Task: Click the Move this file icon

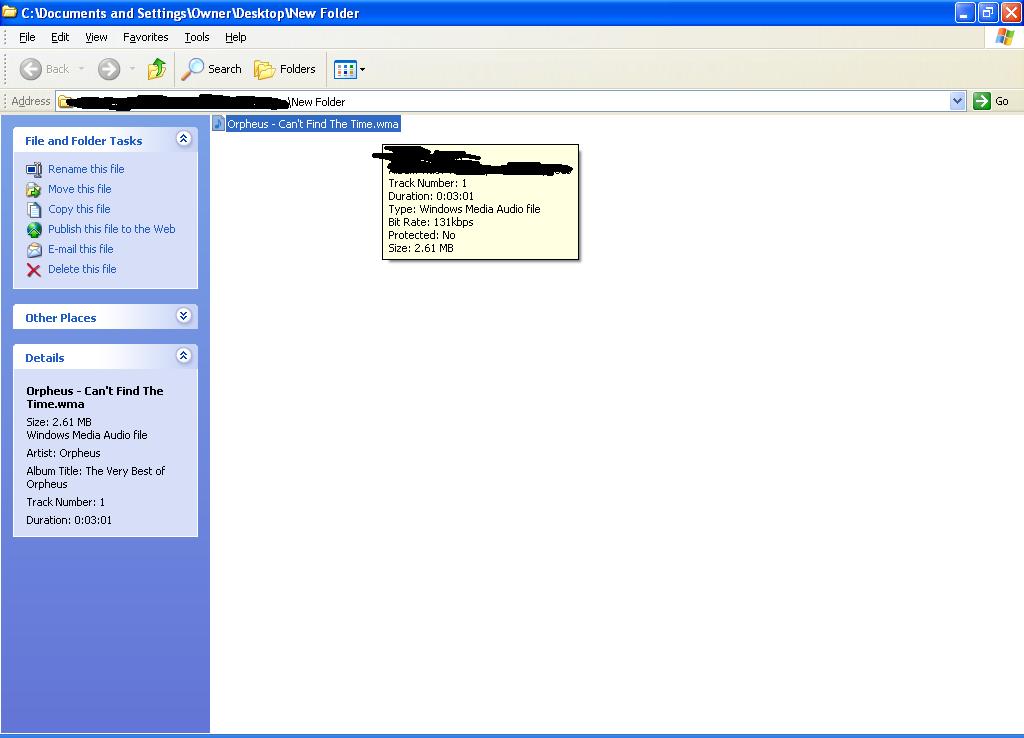Action: (34, 189)
